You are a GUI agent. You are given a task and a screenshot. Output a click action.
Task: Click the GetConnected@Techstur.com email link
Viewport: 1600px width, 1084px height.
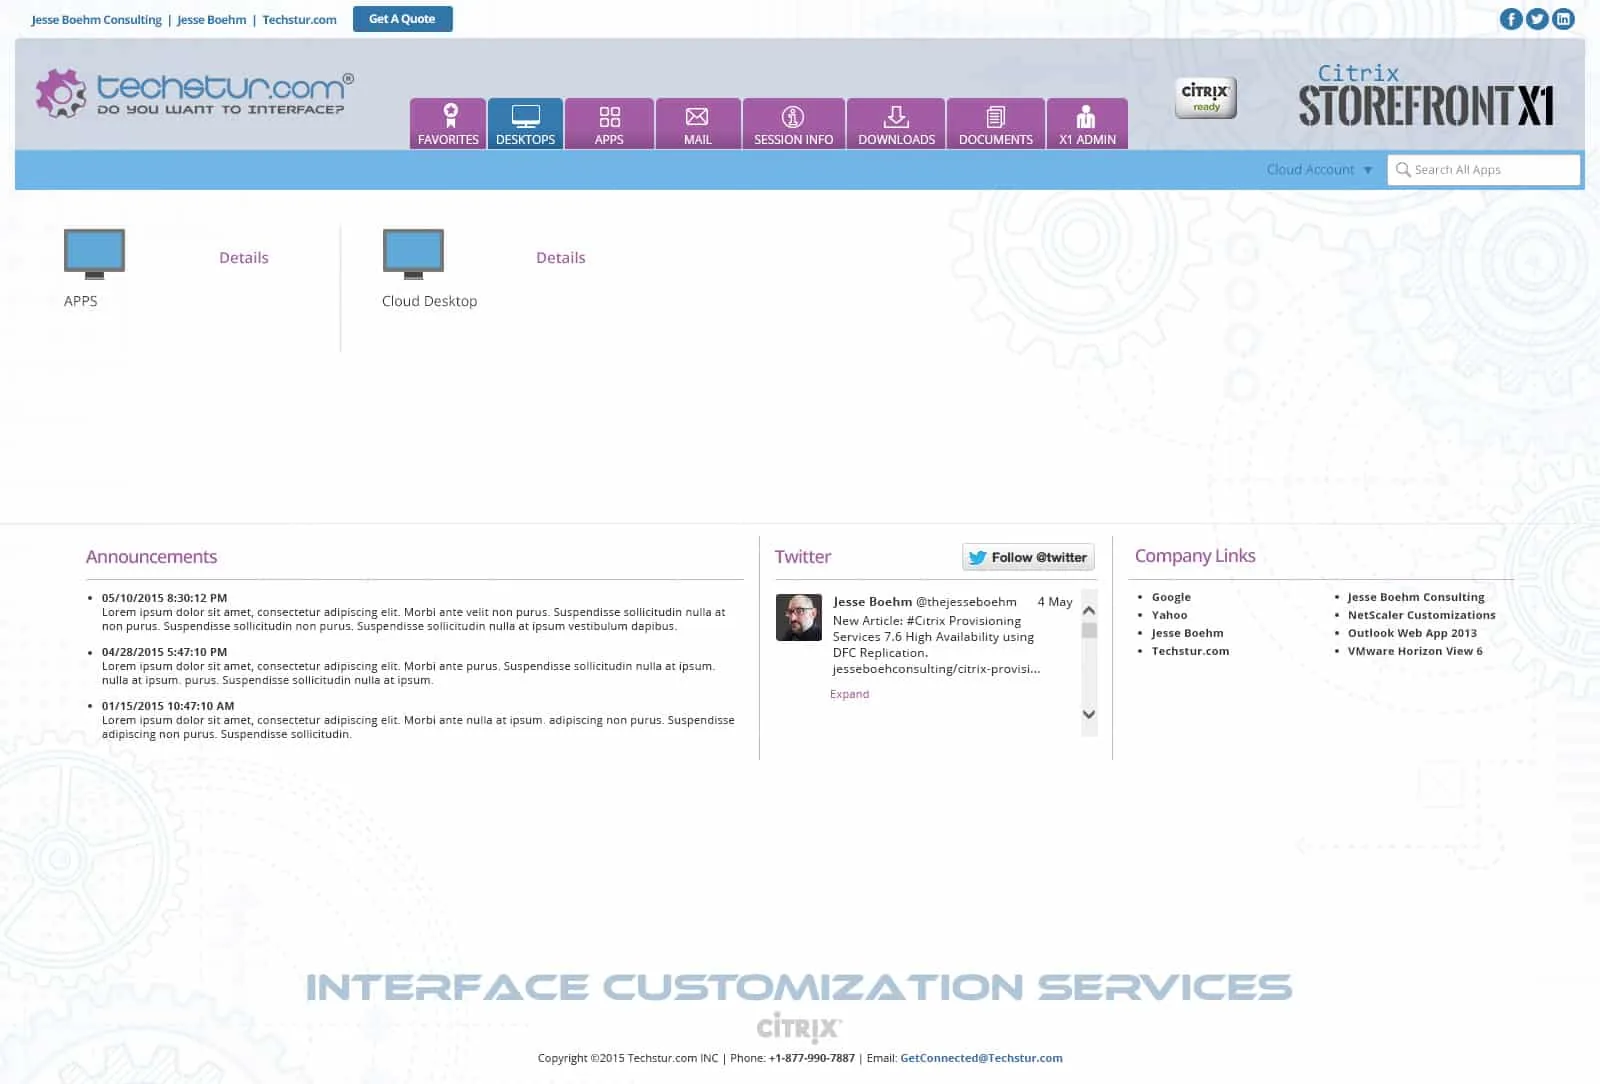(x=981, y=1058)
